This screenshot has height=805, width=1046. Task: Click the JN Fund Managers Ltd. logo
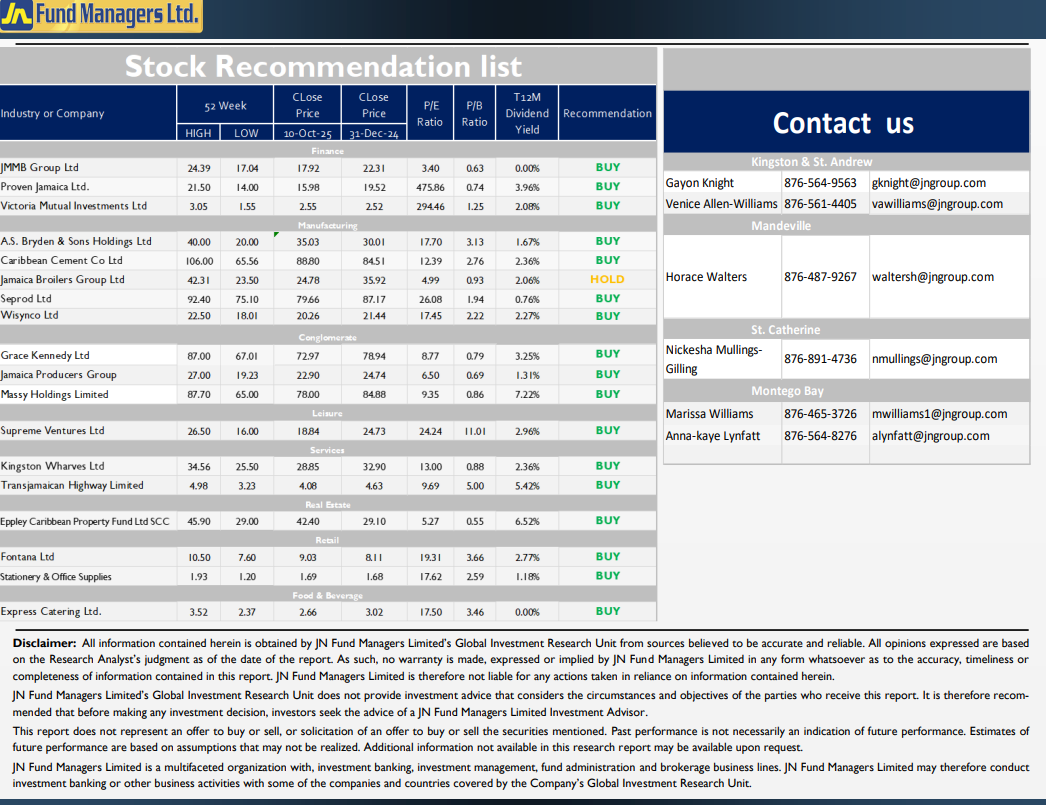(101, 16)
